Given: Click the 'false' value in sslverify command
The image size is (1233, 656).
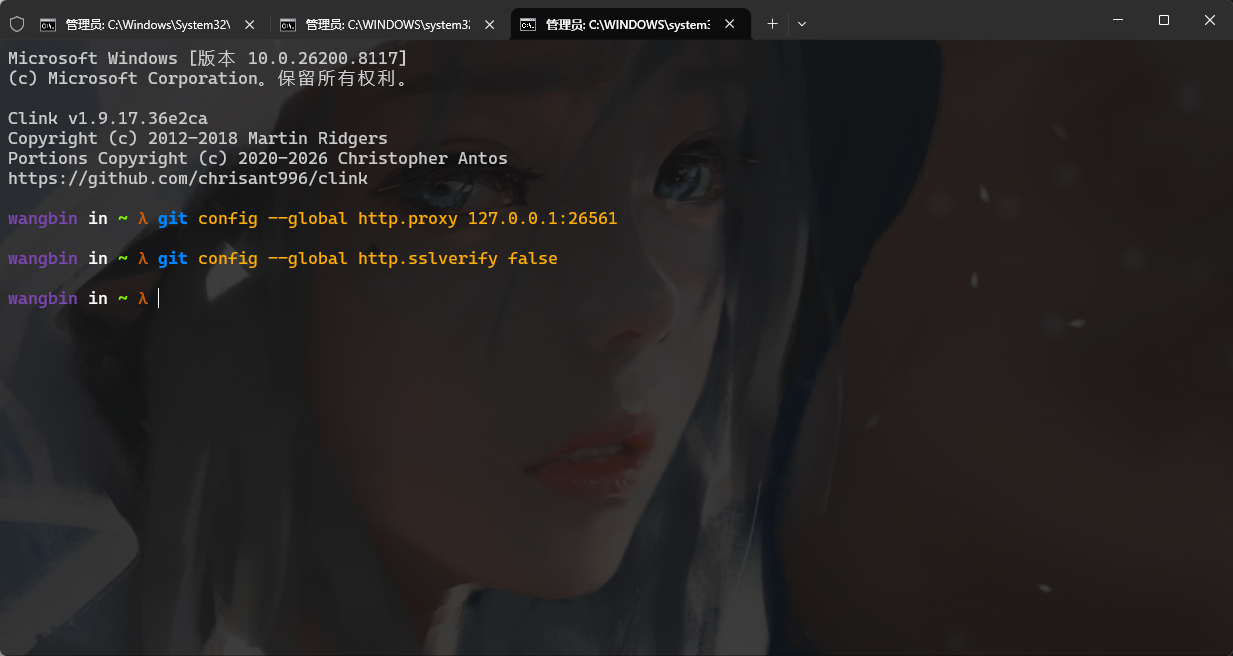Looking at the screenshot, I should [x=533, y=259].
